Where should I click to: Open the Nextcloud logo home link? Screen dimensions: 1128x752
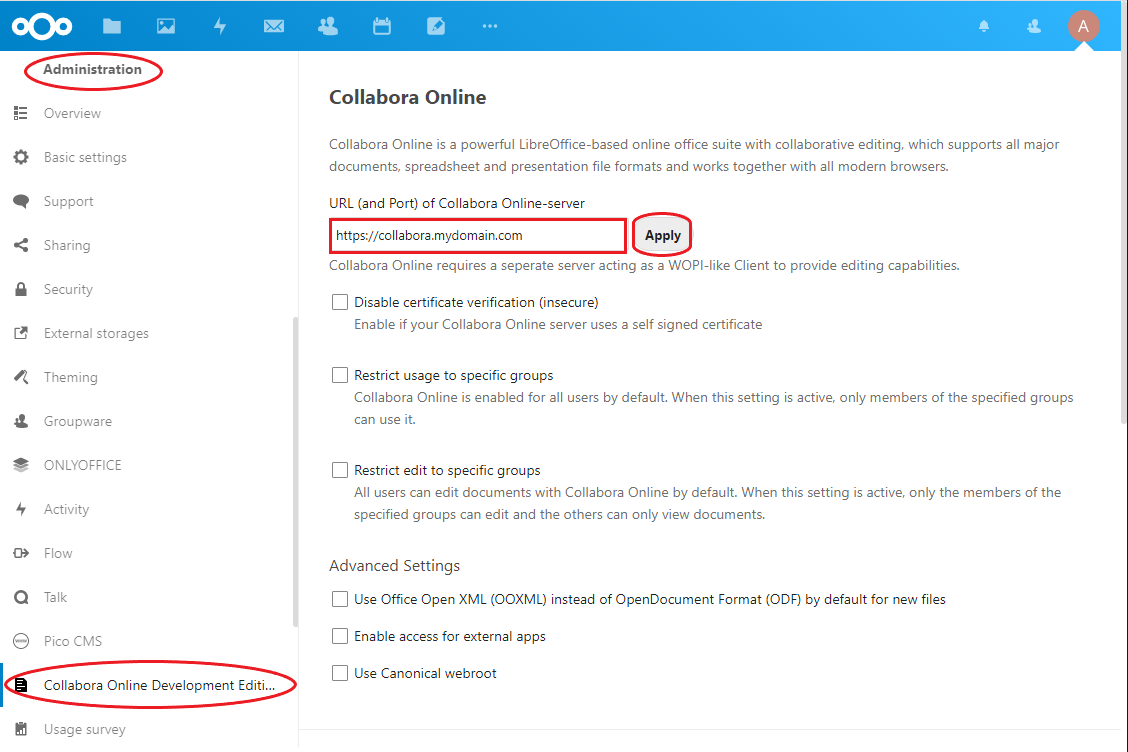[x=42, y=27]
